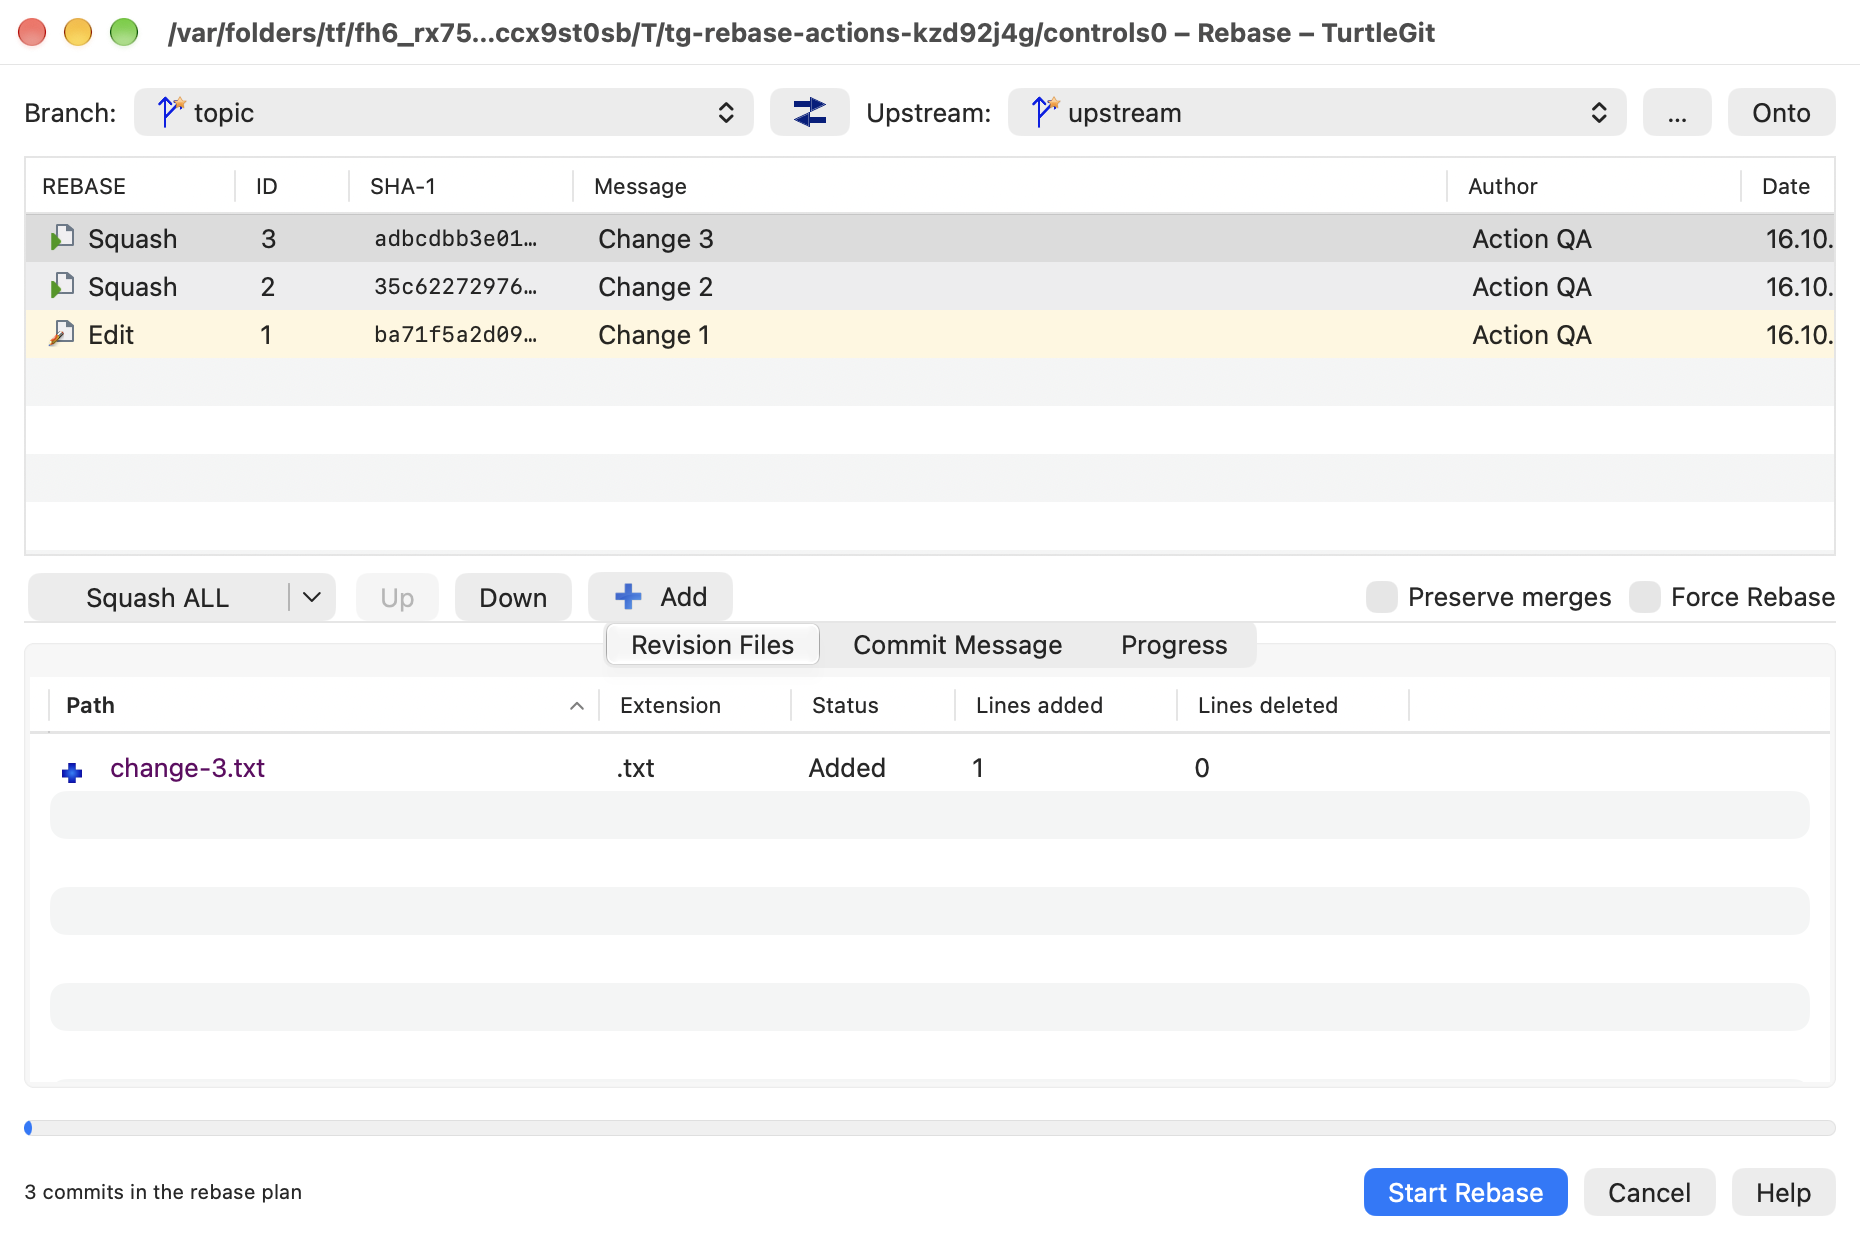This screenshot has width=1860, height=1240.
Task: Expand the Squash ALL dropdown arrow
Action: (312, 597)
